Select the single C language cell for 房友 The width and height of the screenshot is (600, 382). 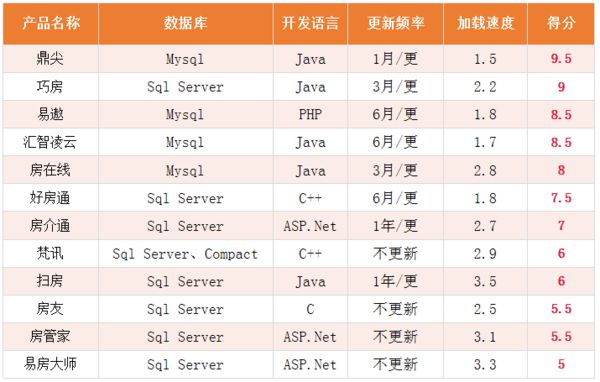coord(310,309)
